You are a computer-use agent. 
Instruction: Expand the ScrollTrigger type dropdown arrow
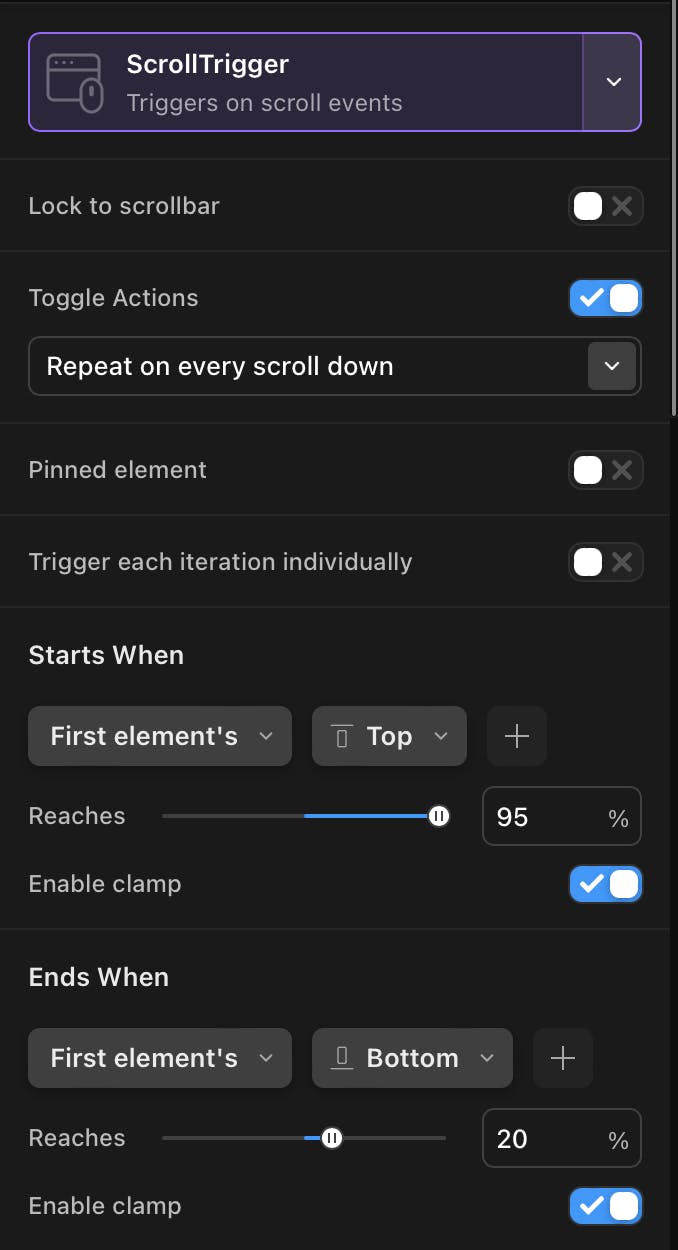click(613, 82)
